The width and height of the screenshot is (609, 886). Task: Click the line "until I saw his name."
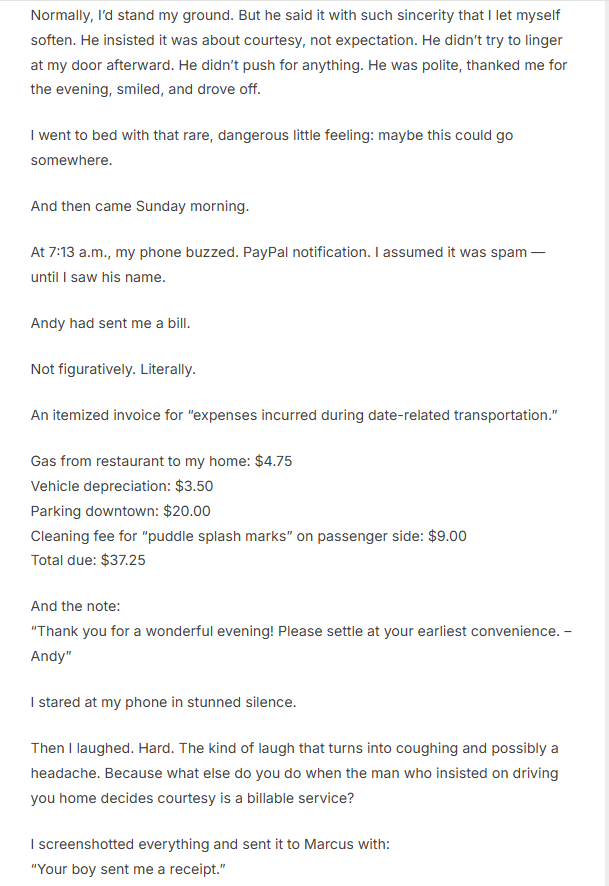pos(99,277)
